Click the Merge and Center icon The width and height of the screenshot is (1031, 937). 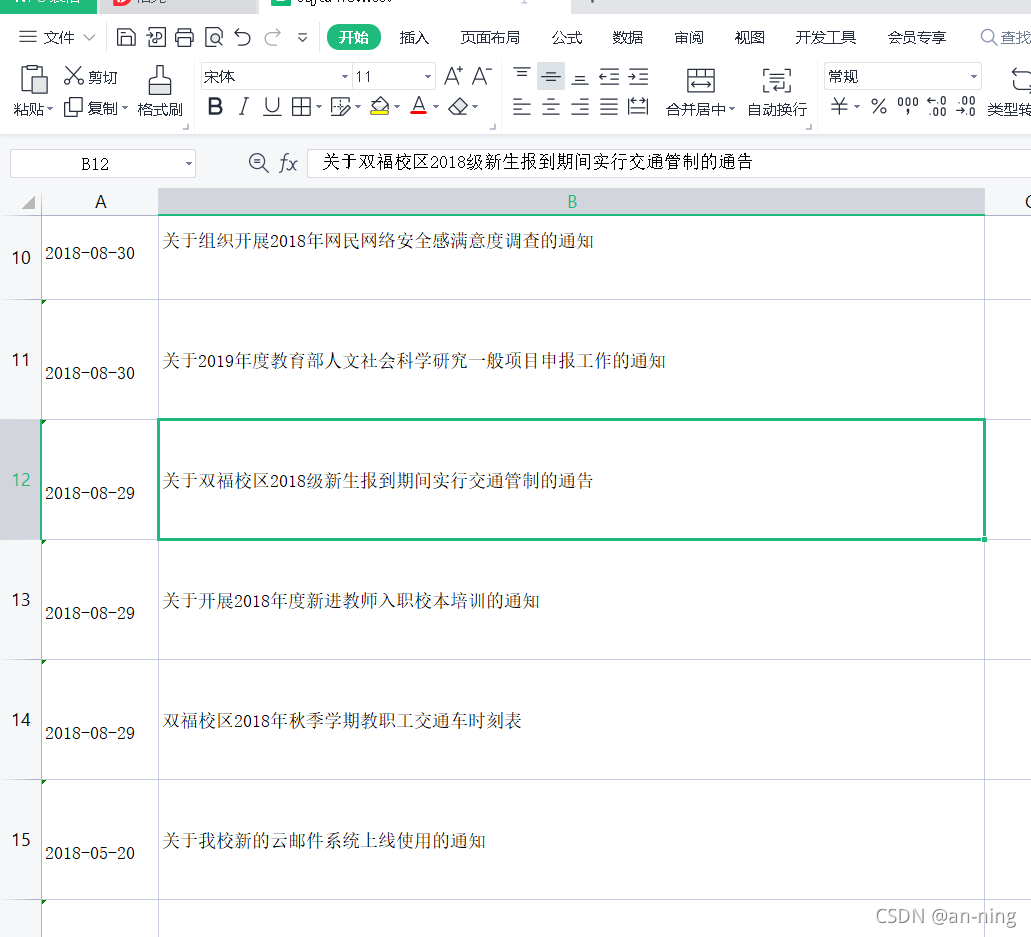[x=701, y=81]
